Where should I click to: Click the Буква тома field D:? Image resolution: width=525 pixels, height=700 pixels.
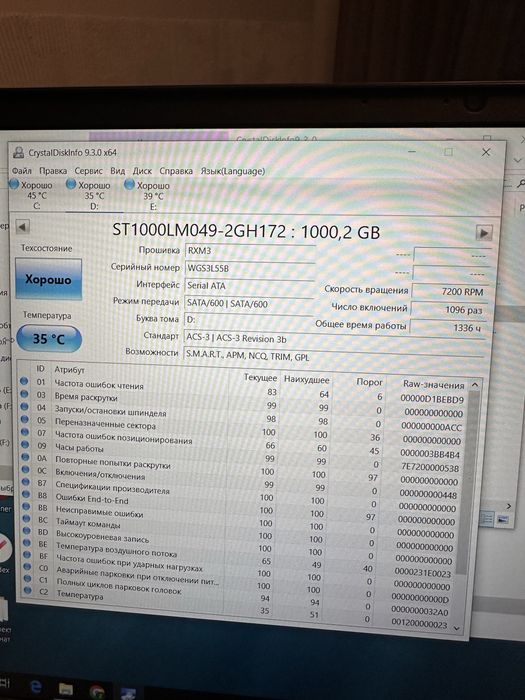(x=248, y=320)
